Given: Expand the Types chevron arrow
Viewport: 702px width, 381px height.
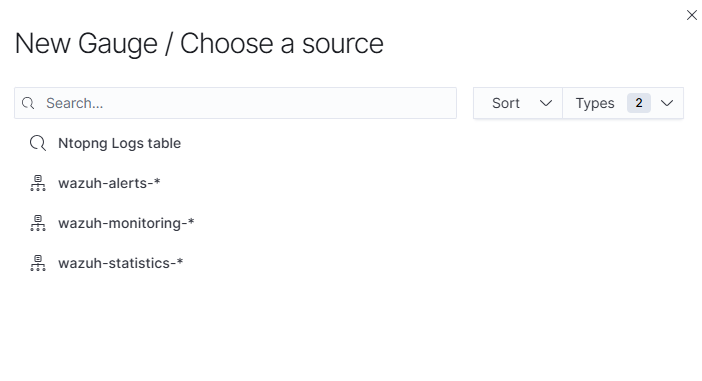Looking at the screenshot, I should click(x=667, y=103).
